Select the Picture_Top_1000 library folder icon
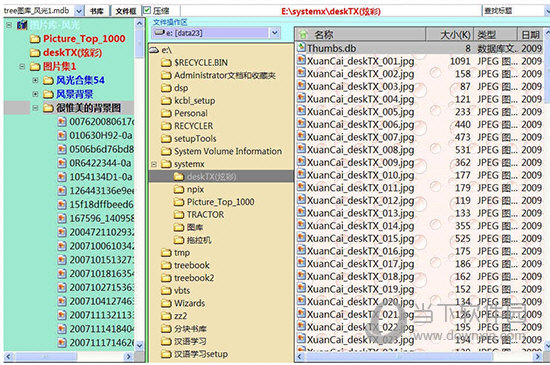This screenshot has width=550, height=365. pos(35,39)
